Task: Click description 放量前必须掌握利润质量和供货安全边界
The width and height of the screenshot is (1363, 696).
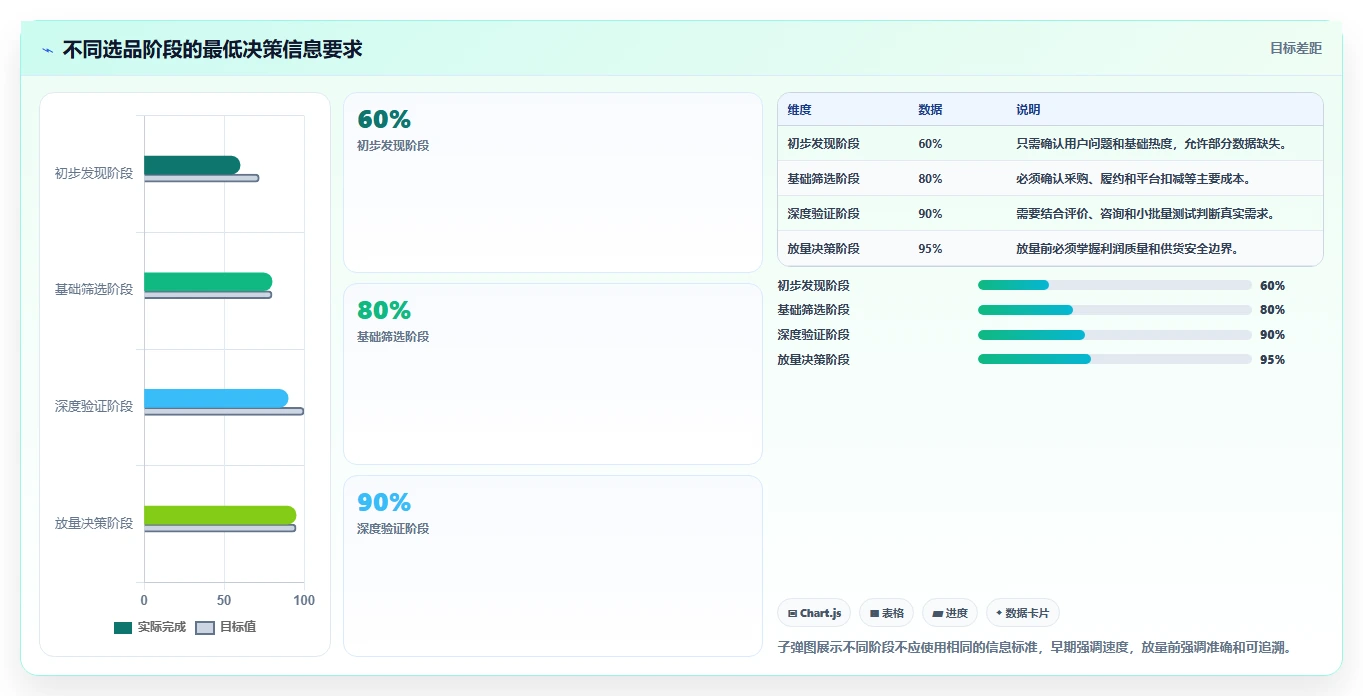Action: [1127, 249]
